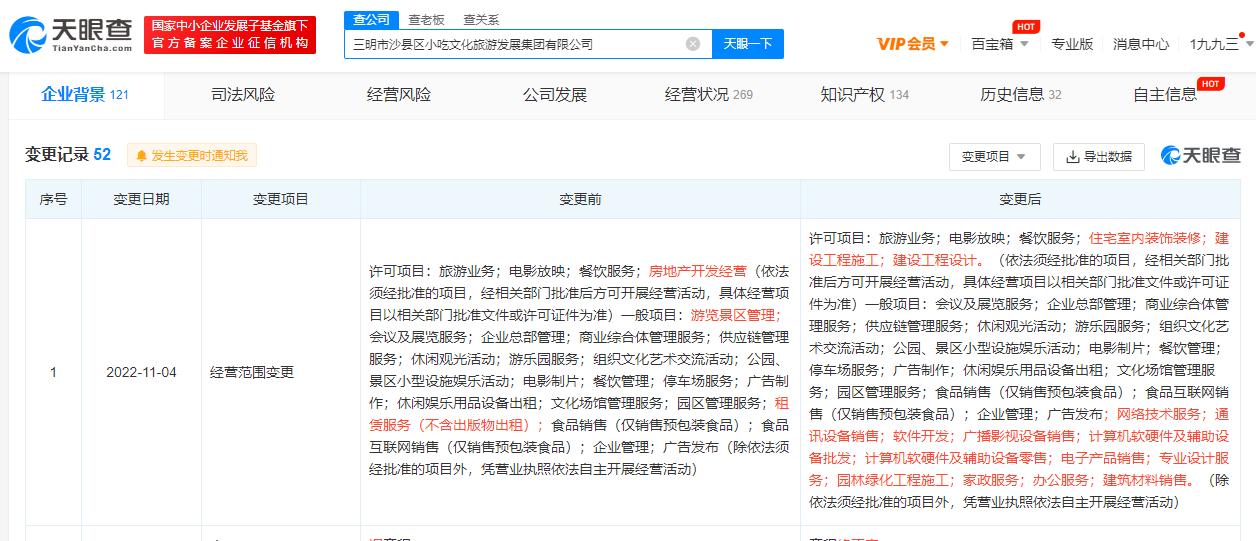Open the 知识产权 tab
Screen dimensions: 1256x541
pyautogui.click(x=865, y=95)
